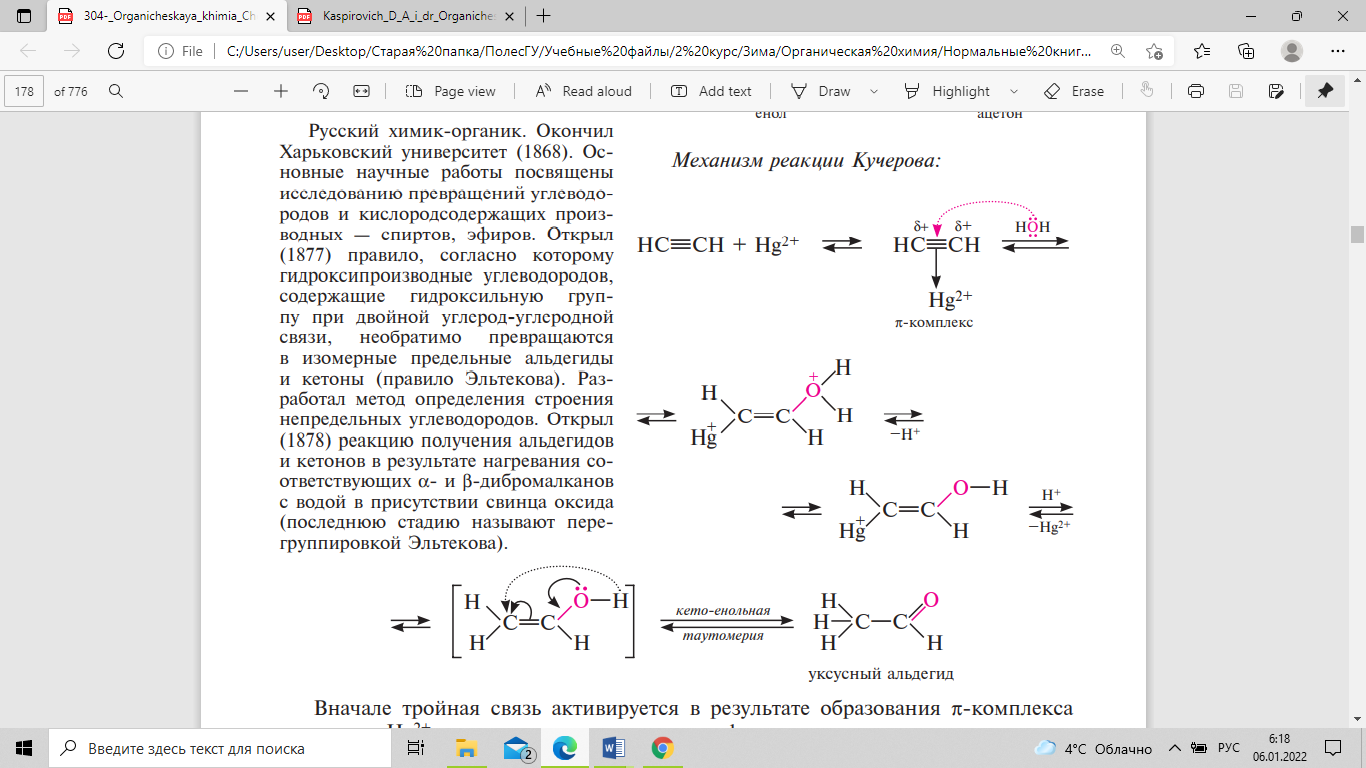This screenshot has width=1366, height=768.
Task: Open File Explorer from the taskbar
Action: point(467,748)
